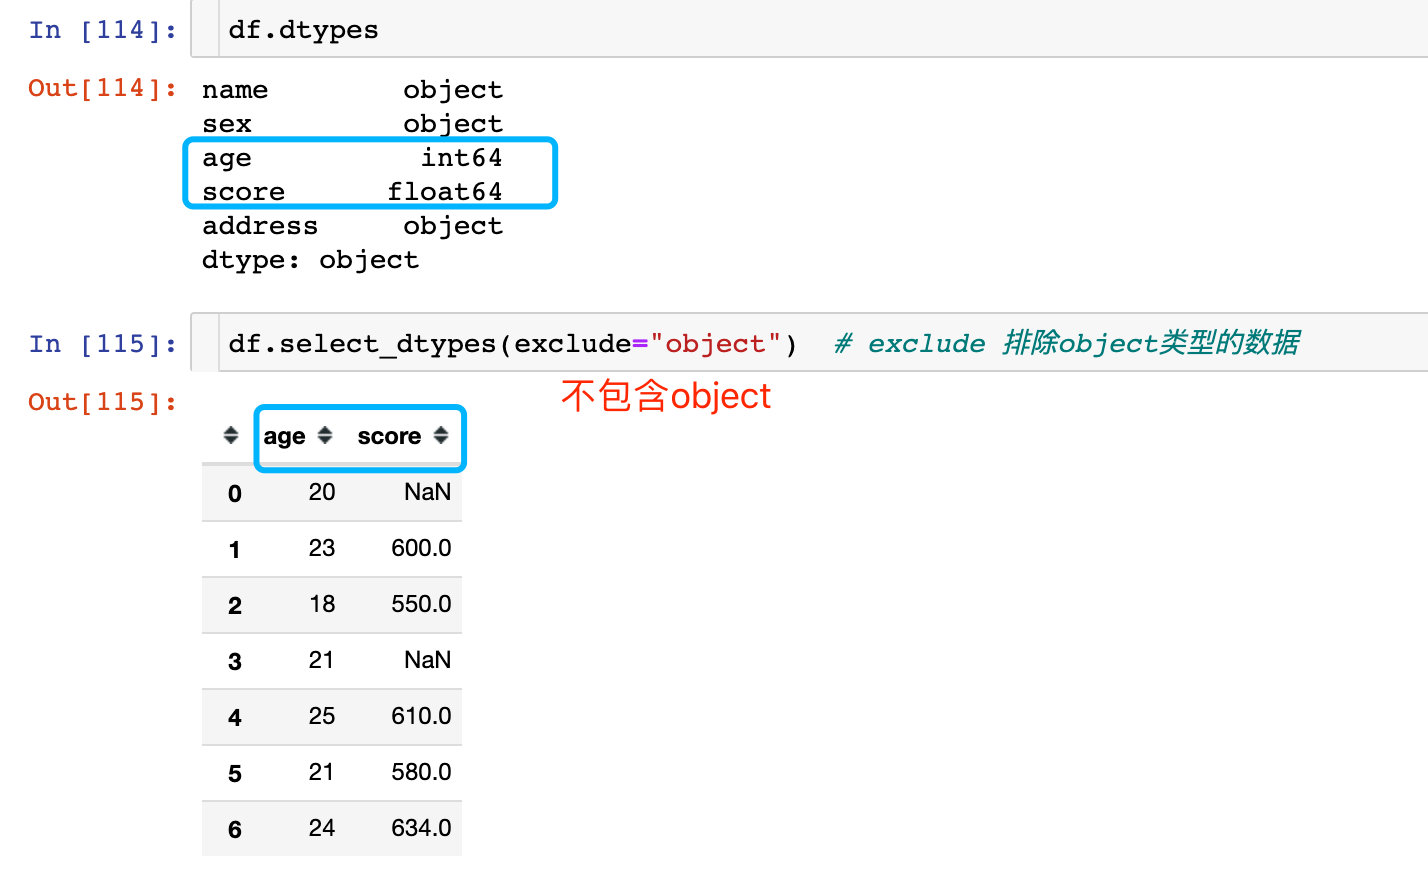Click age value 18 in row 2
This screenshot has width=1428, height=878.
tap(322, 604)
